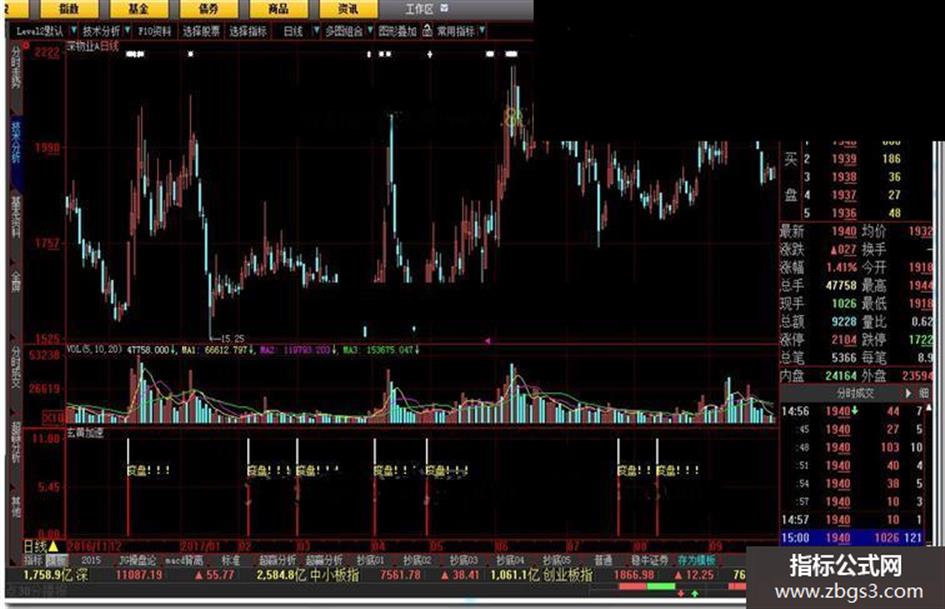This screenshot has width=945, height=609.
Task: Click the 中小板指 index in status bar
Action: click(334, 575)
